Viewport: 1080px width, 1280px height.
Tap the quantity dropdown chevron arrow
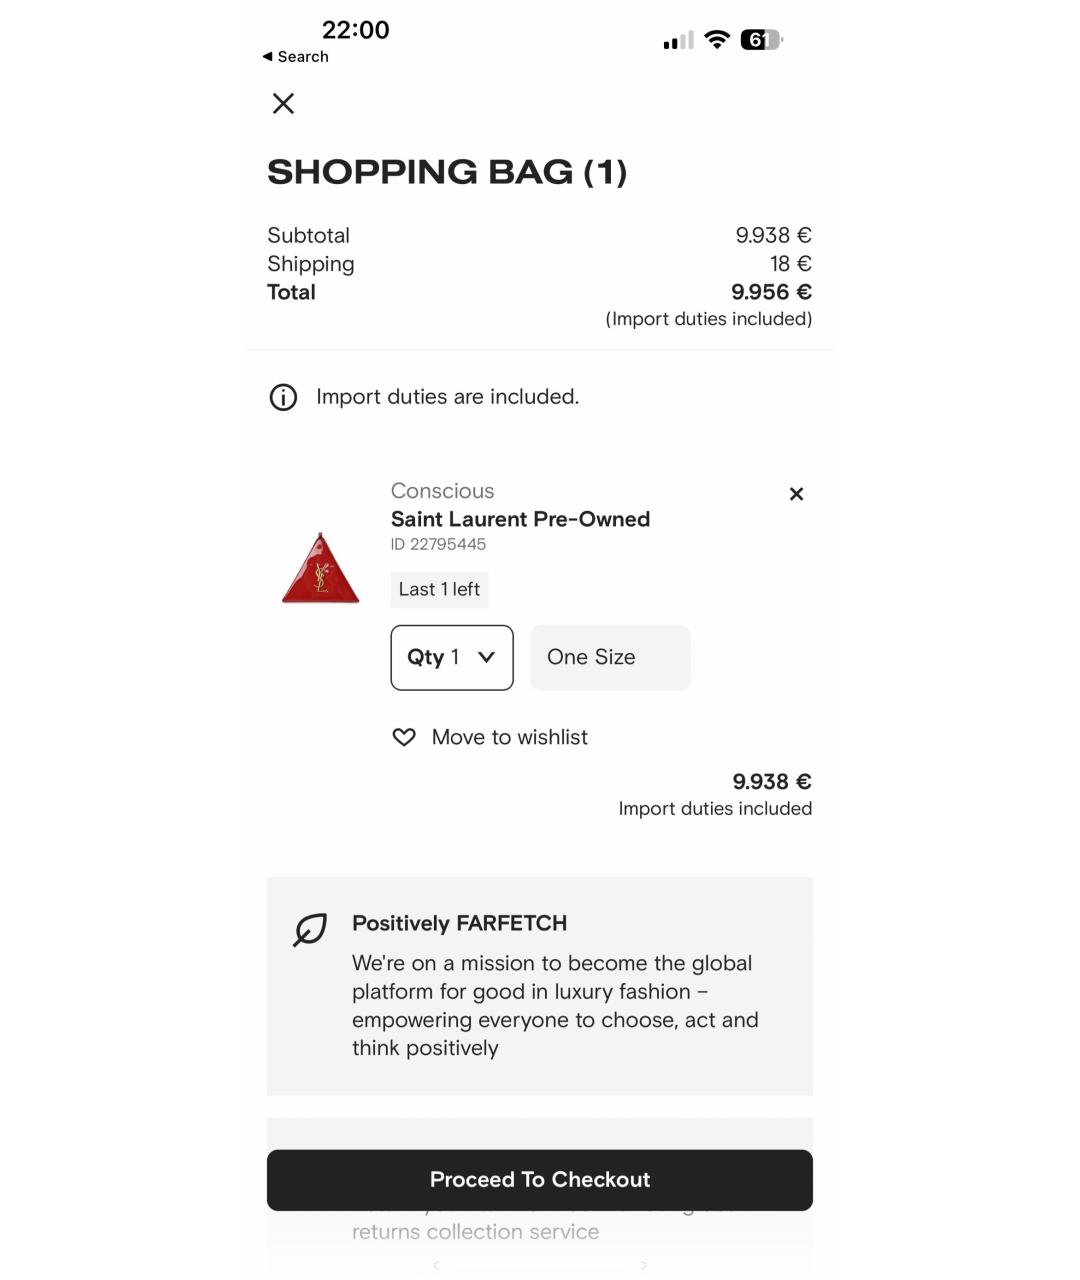pyautogui.click(x=487, y=657)
